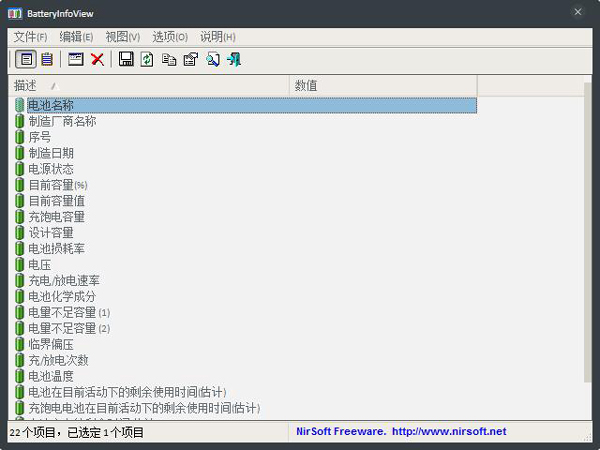Open the properties toolbar icon

click(191, 59)
